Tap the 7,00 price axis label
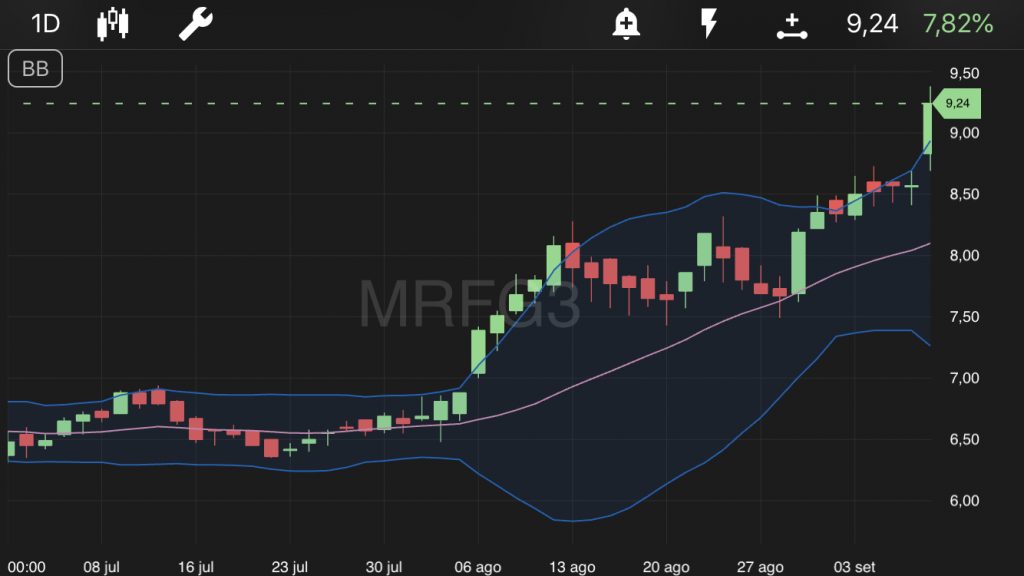Image resolution: width=1024 pixels, height=576 pixels. point(964,378)
